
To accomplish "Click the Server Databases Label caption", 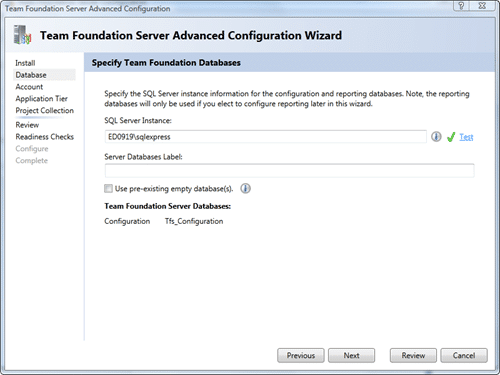I will [x=143, y=157].
